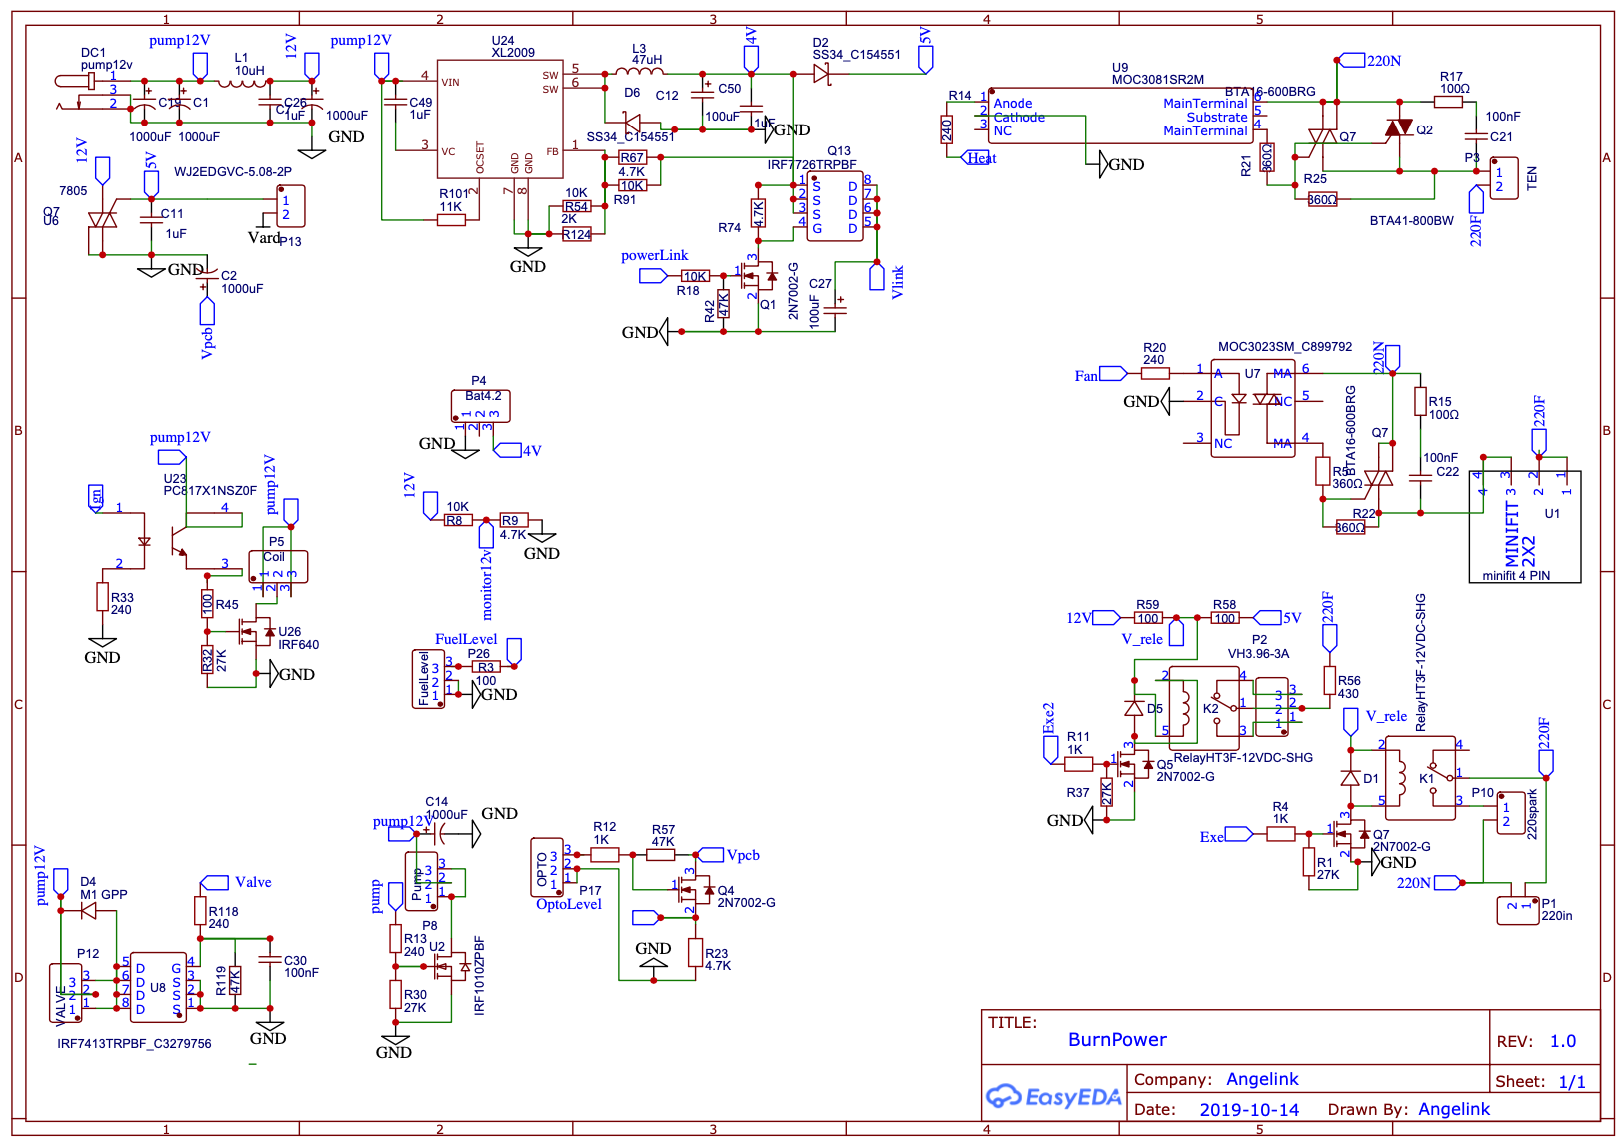
Task: Select the MOC3081SR2M U9 optocoupler block
Action: (x=1120, y=116)
